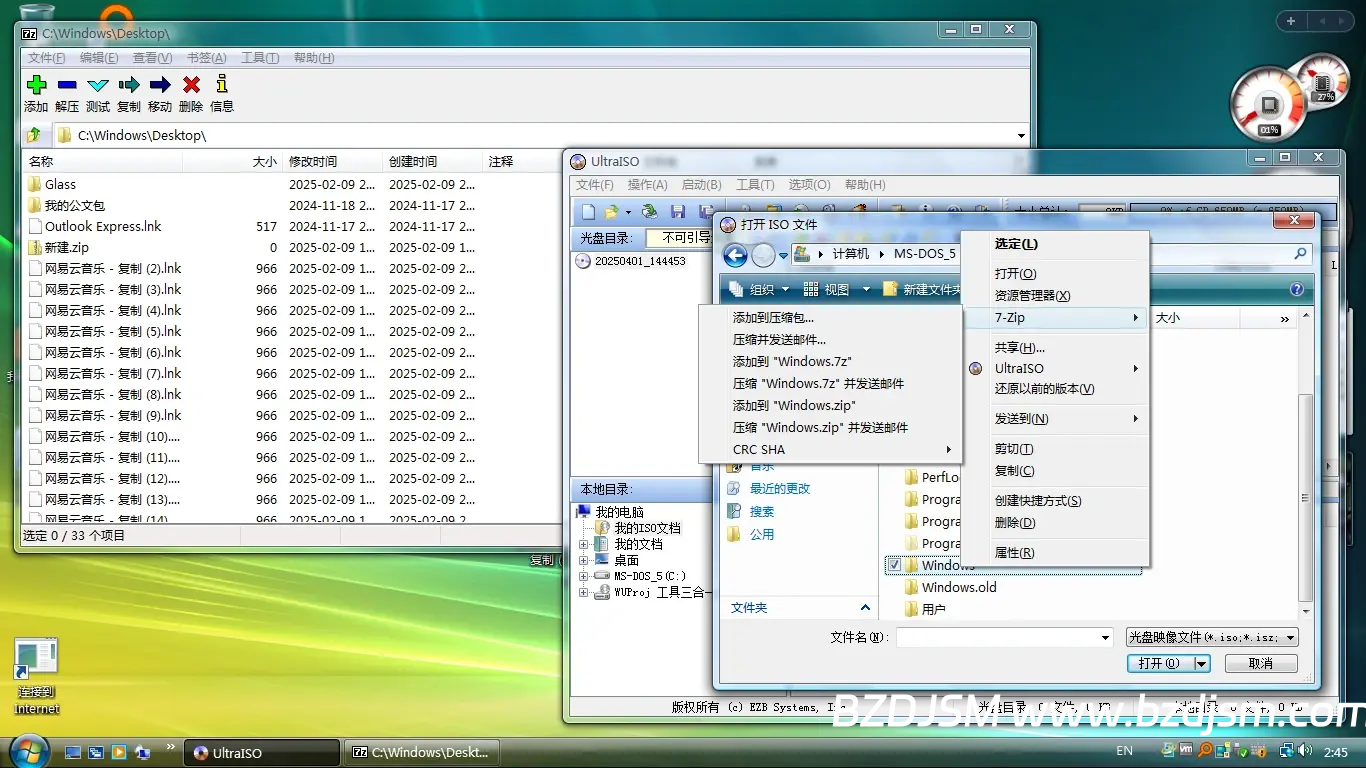
Task: Click the Back arrow in Open ISO dialog
Action: click(735, 255)
